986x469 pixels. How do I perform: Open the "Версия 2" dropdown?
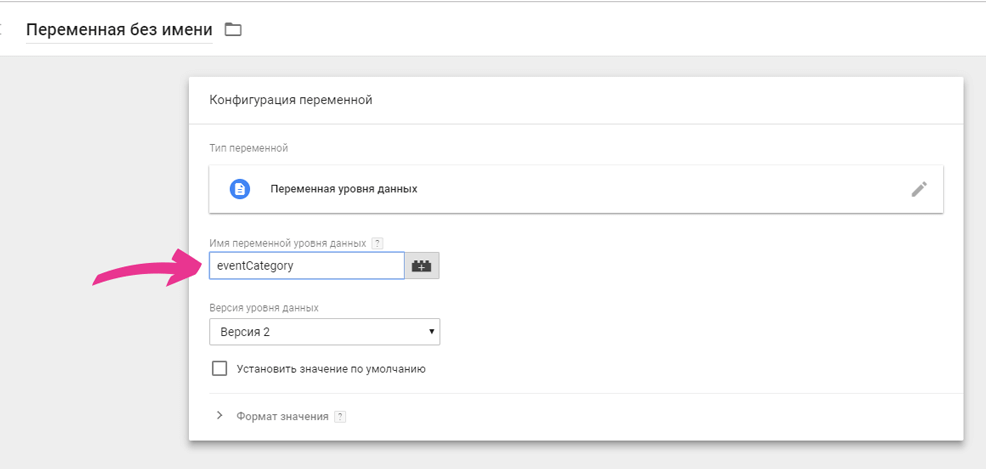pyautogui.click(x=323, y=331)
